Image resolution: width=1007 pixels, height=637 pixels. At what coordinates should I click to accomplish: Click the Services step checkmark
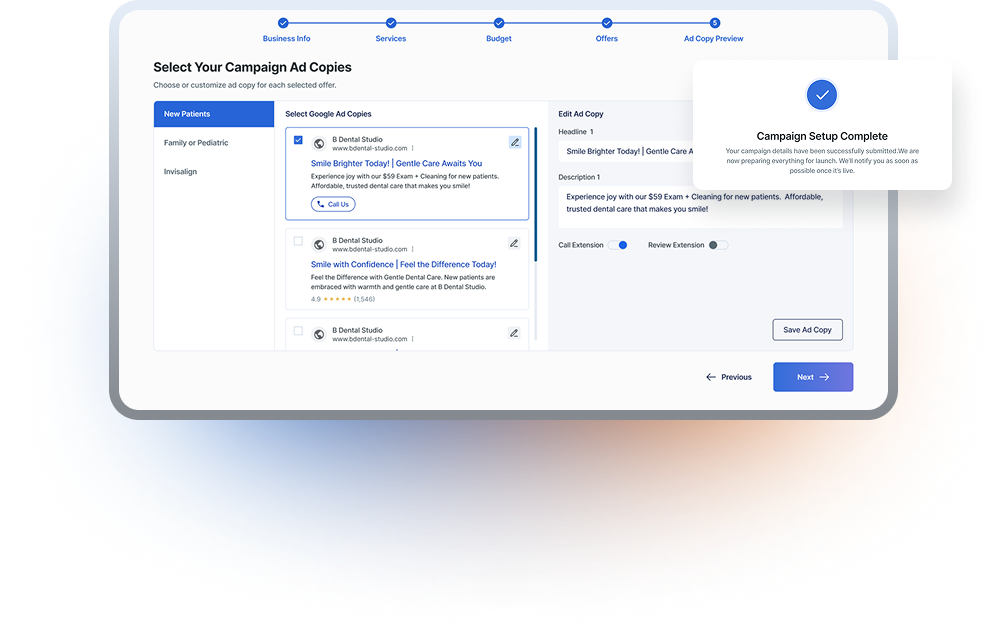tap(391, 22)
